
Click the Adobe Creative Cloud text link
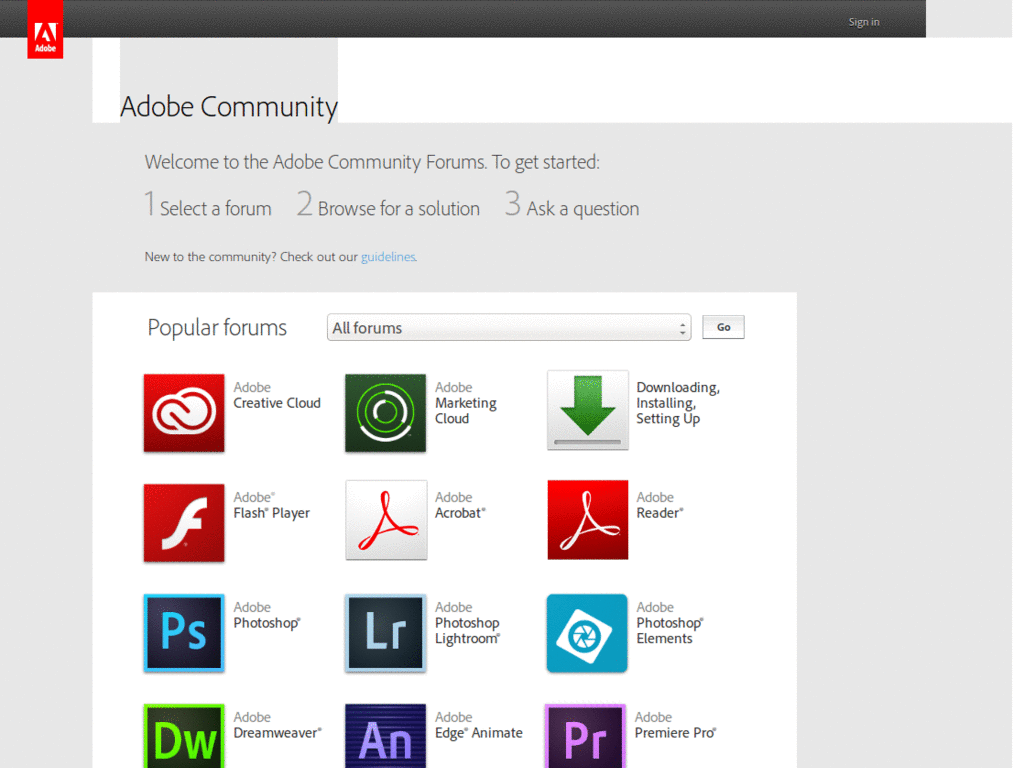(x=277, y=395)
